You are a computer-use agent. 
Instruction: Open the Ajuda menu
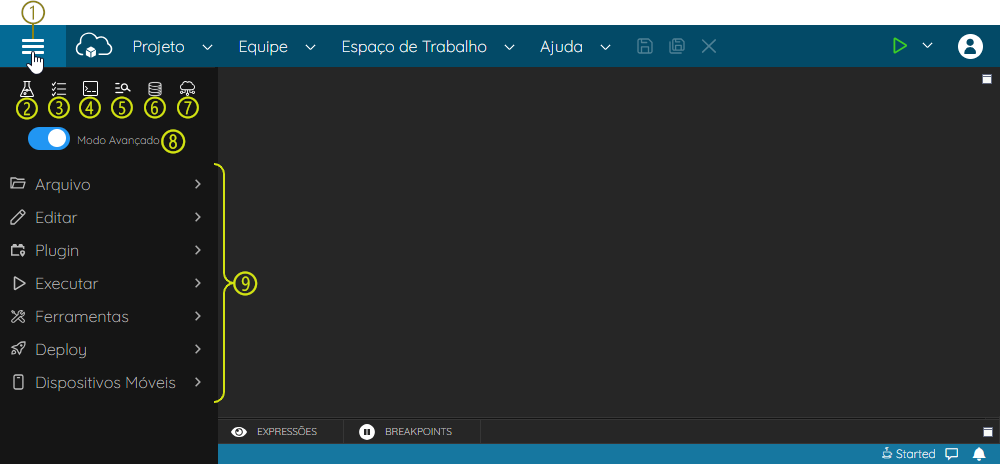click(561, 47)
